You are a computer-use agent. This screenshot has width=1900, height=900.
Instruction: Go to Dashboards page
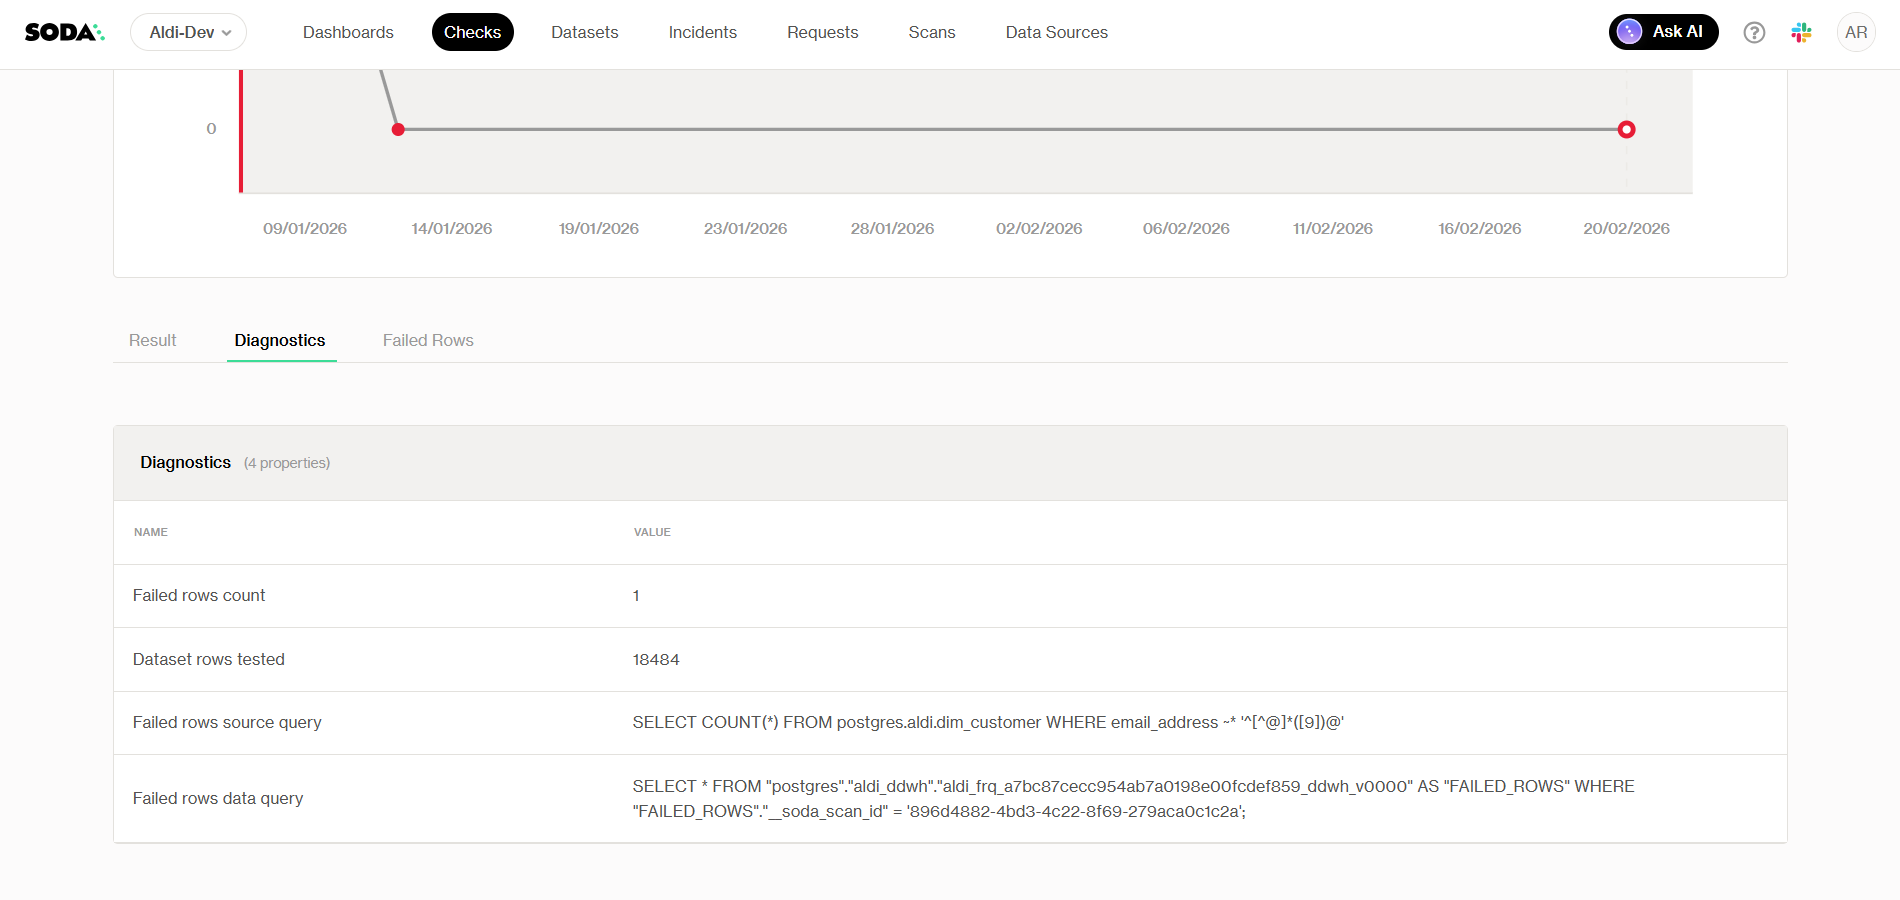[x=348, y=32]
